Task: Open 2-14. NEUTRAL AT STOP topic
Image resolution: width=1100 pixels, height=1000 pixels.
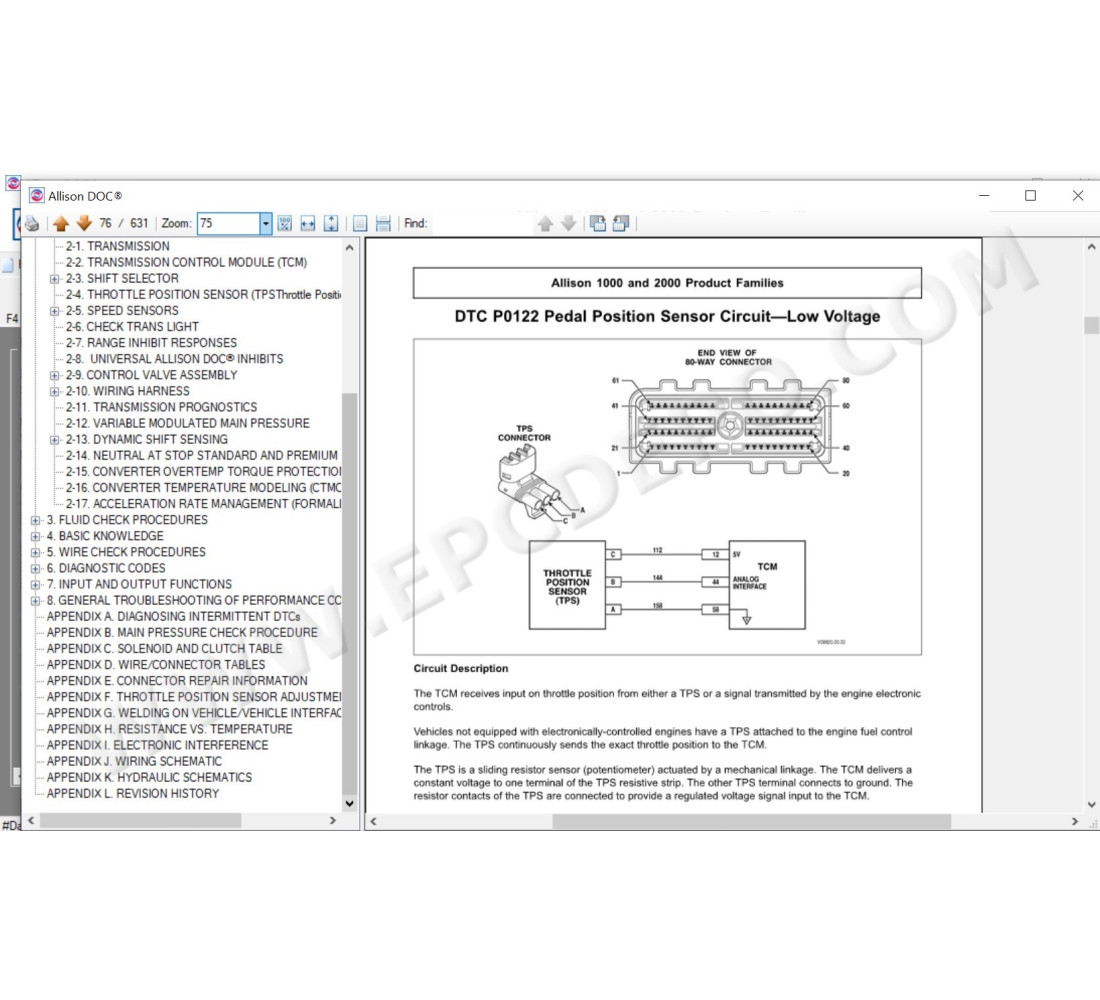Action: [x=202, y=456]
